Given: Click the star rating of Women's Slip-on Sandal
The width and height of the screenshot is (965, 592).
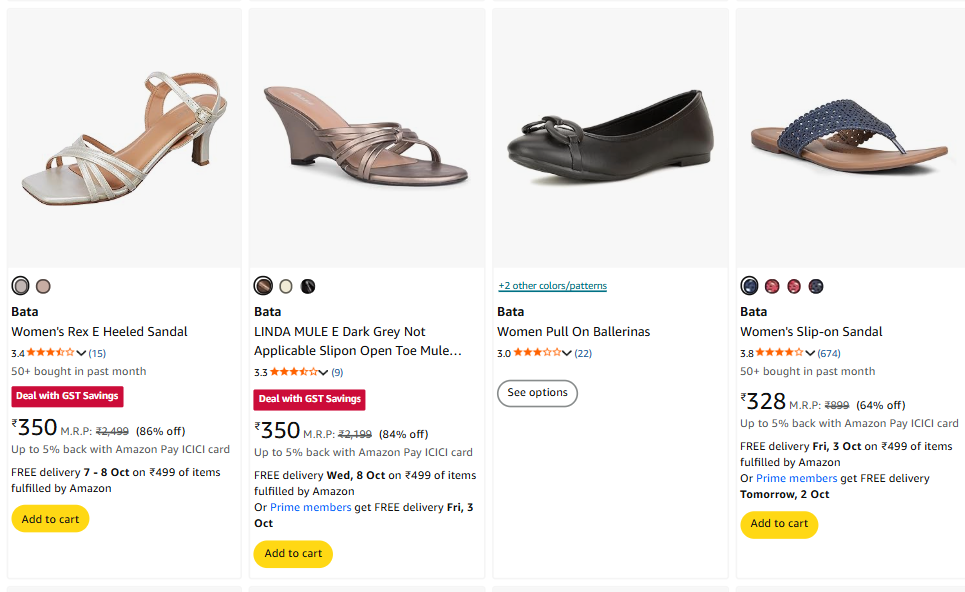Looking at the screenshot, I should 779,353.
